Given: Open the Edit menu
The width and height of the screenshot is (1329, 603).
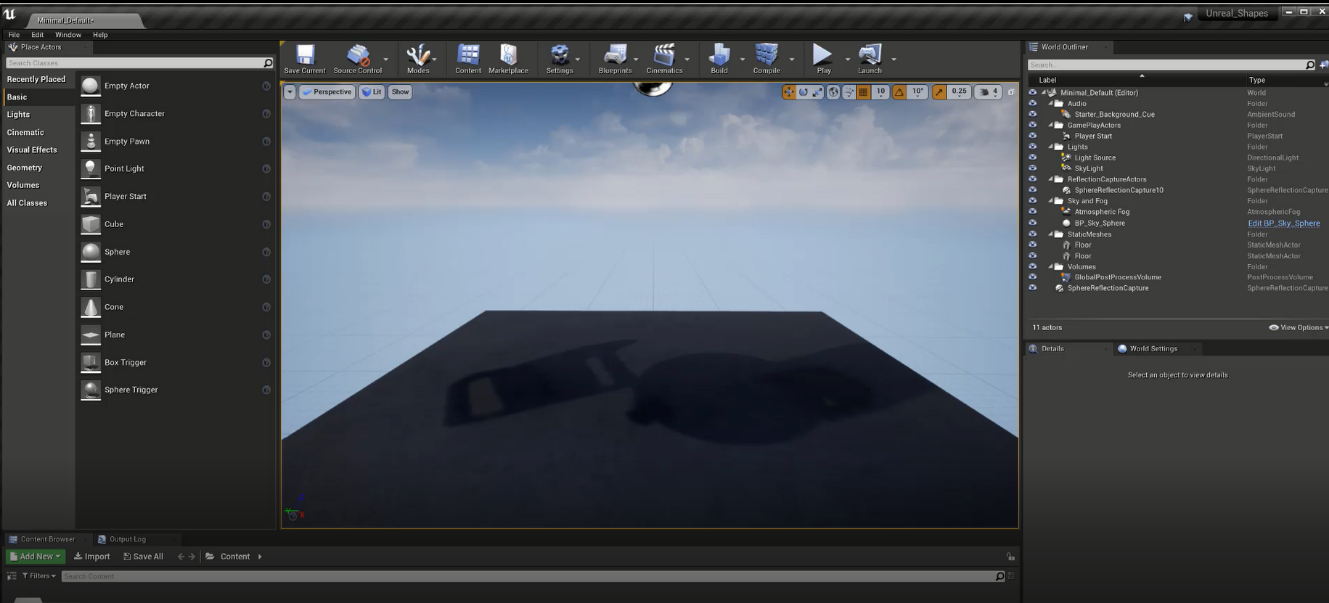Looking at the screenshot, I should [37, 35].
